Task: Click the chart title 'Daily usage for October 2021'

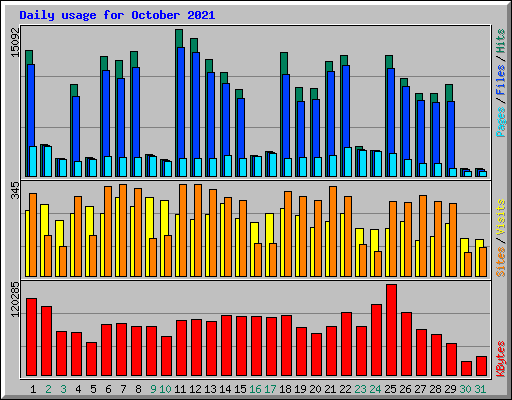Action: (117, 15)
